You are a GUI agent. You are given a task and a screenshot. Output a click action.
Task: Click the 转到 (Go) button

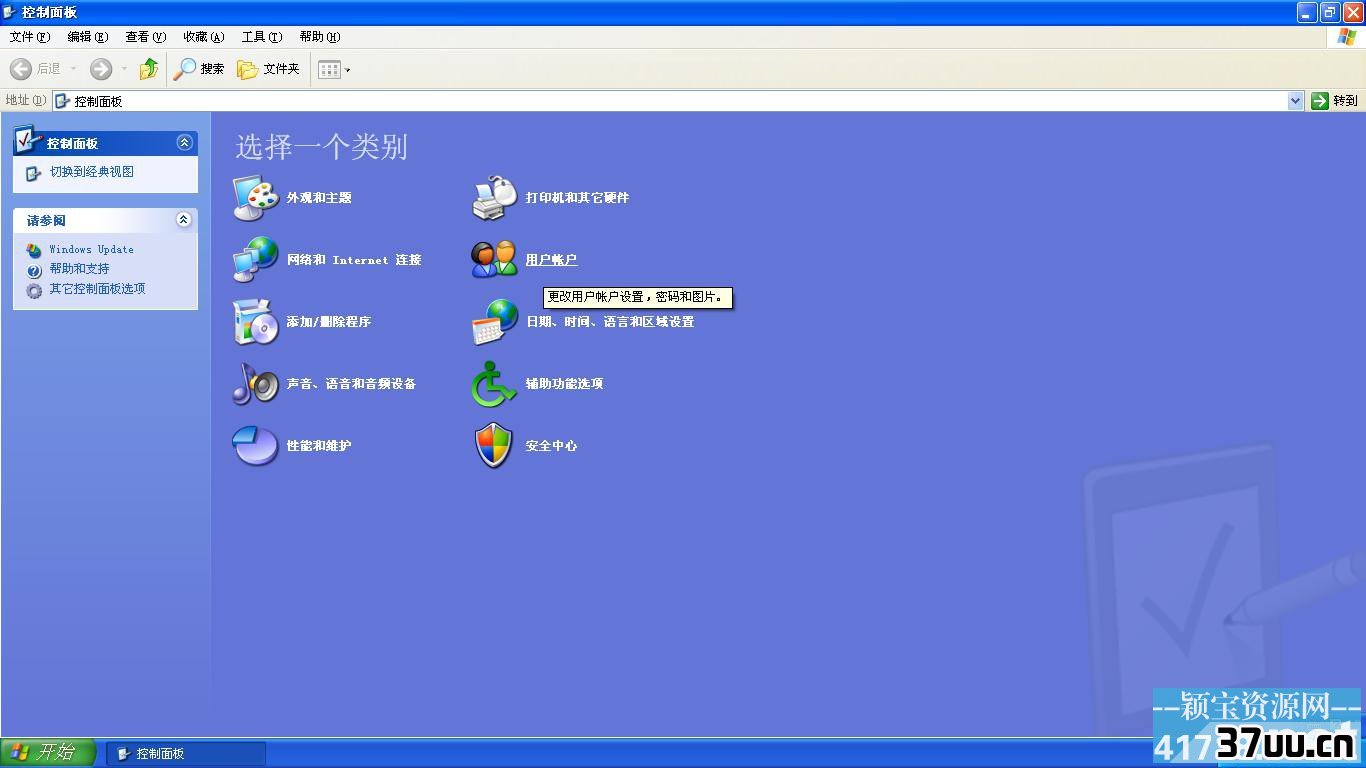point(1335,101)
